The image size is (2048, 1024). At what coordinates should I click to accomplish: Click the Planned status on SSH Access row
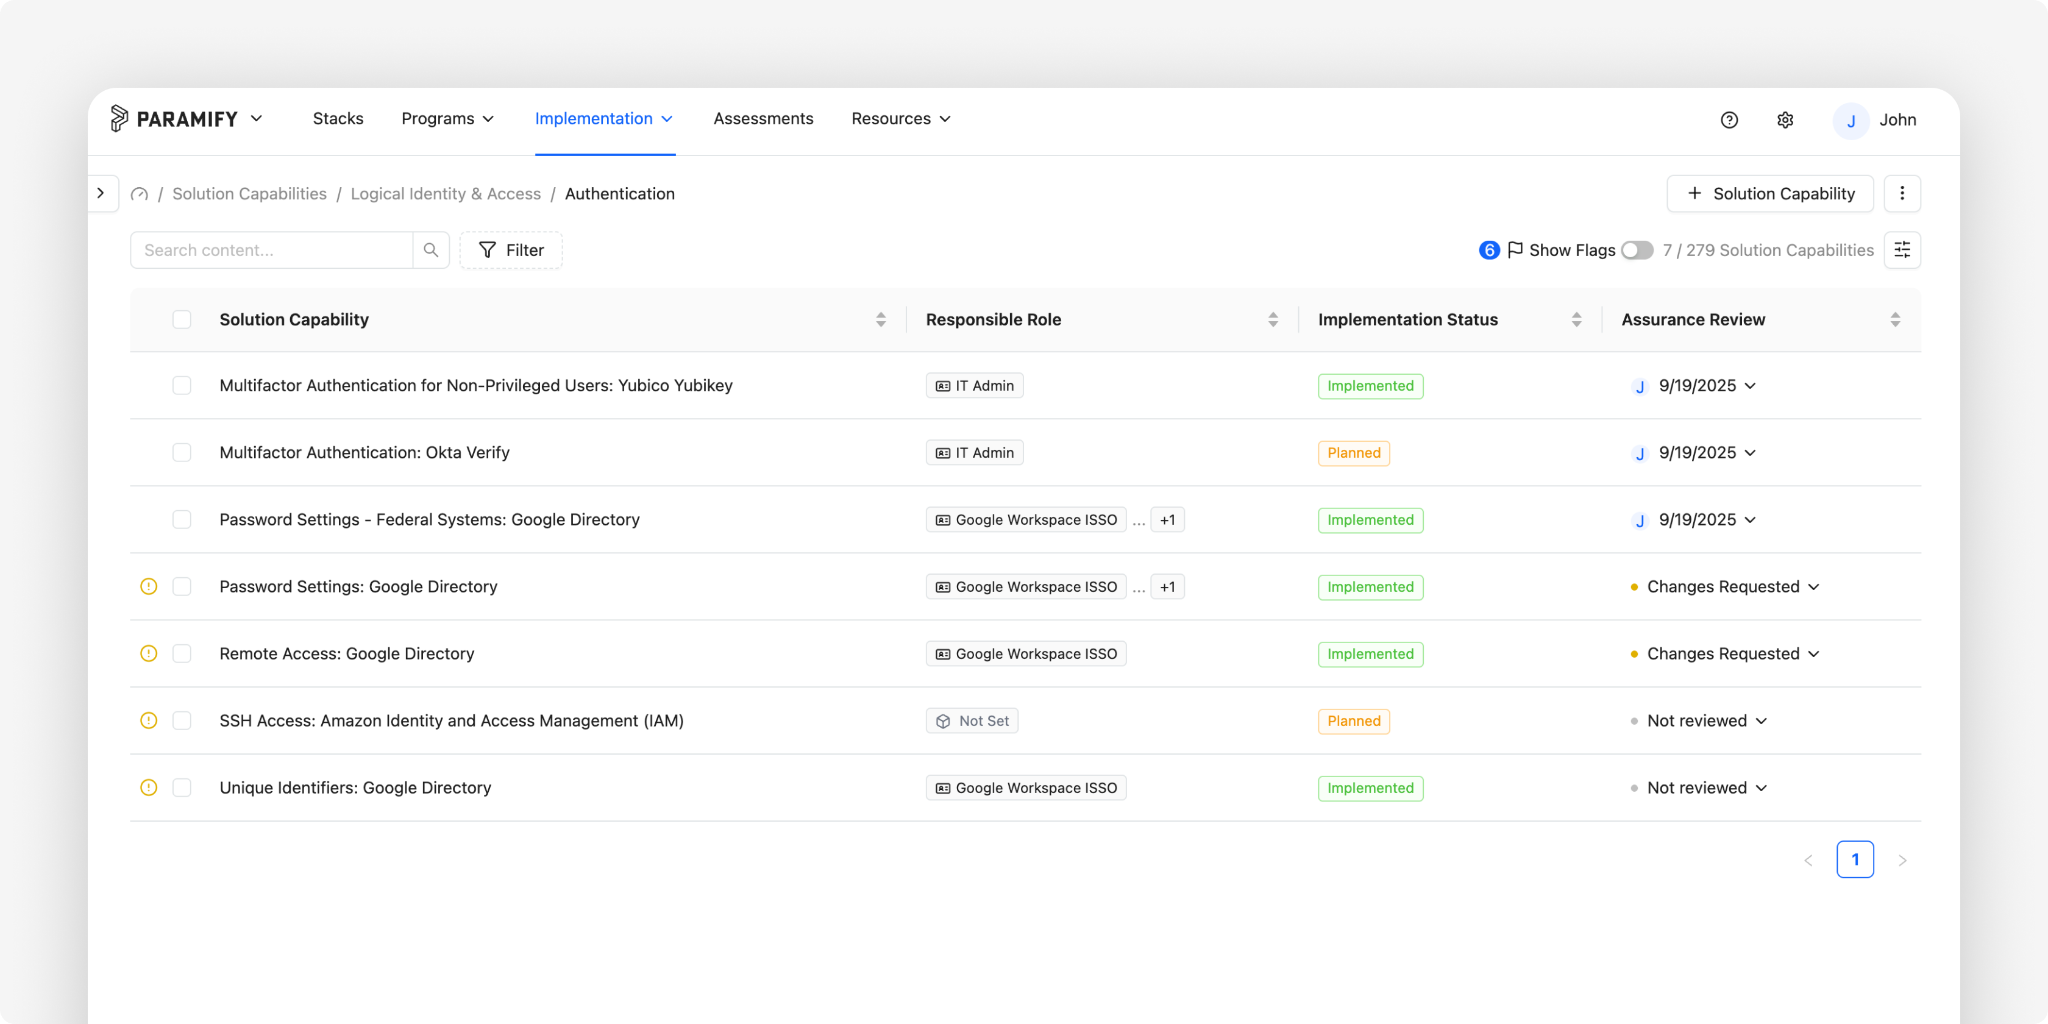[x=1354, y=721]
